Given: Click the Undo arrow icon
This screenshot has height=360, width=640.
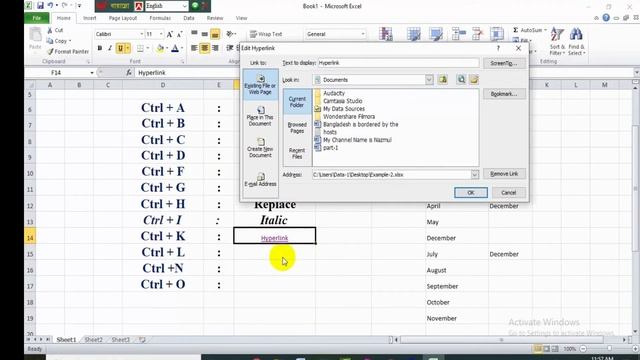Looking at the screenshot, I should click(x=51, y=6).
